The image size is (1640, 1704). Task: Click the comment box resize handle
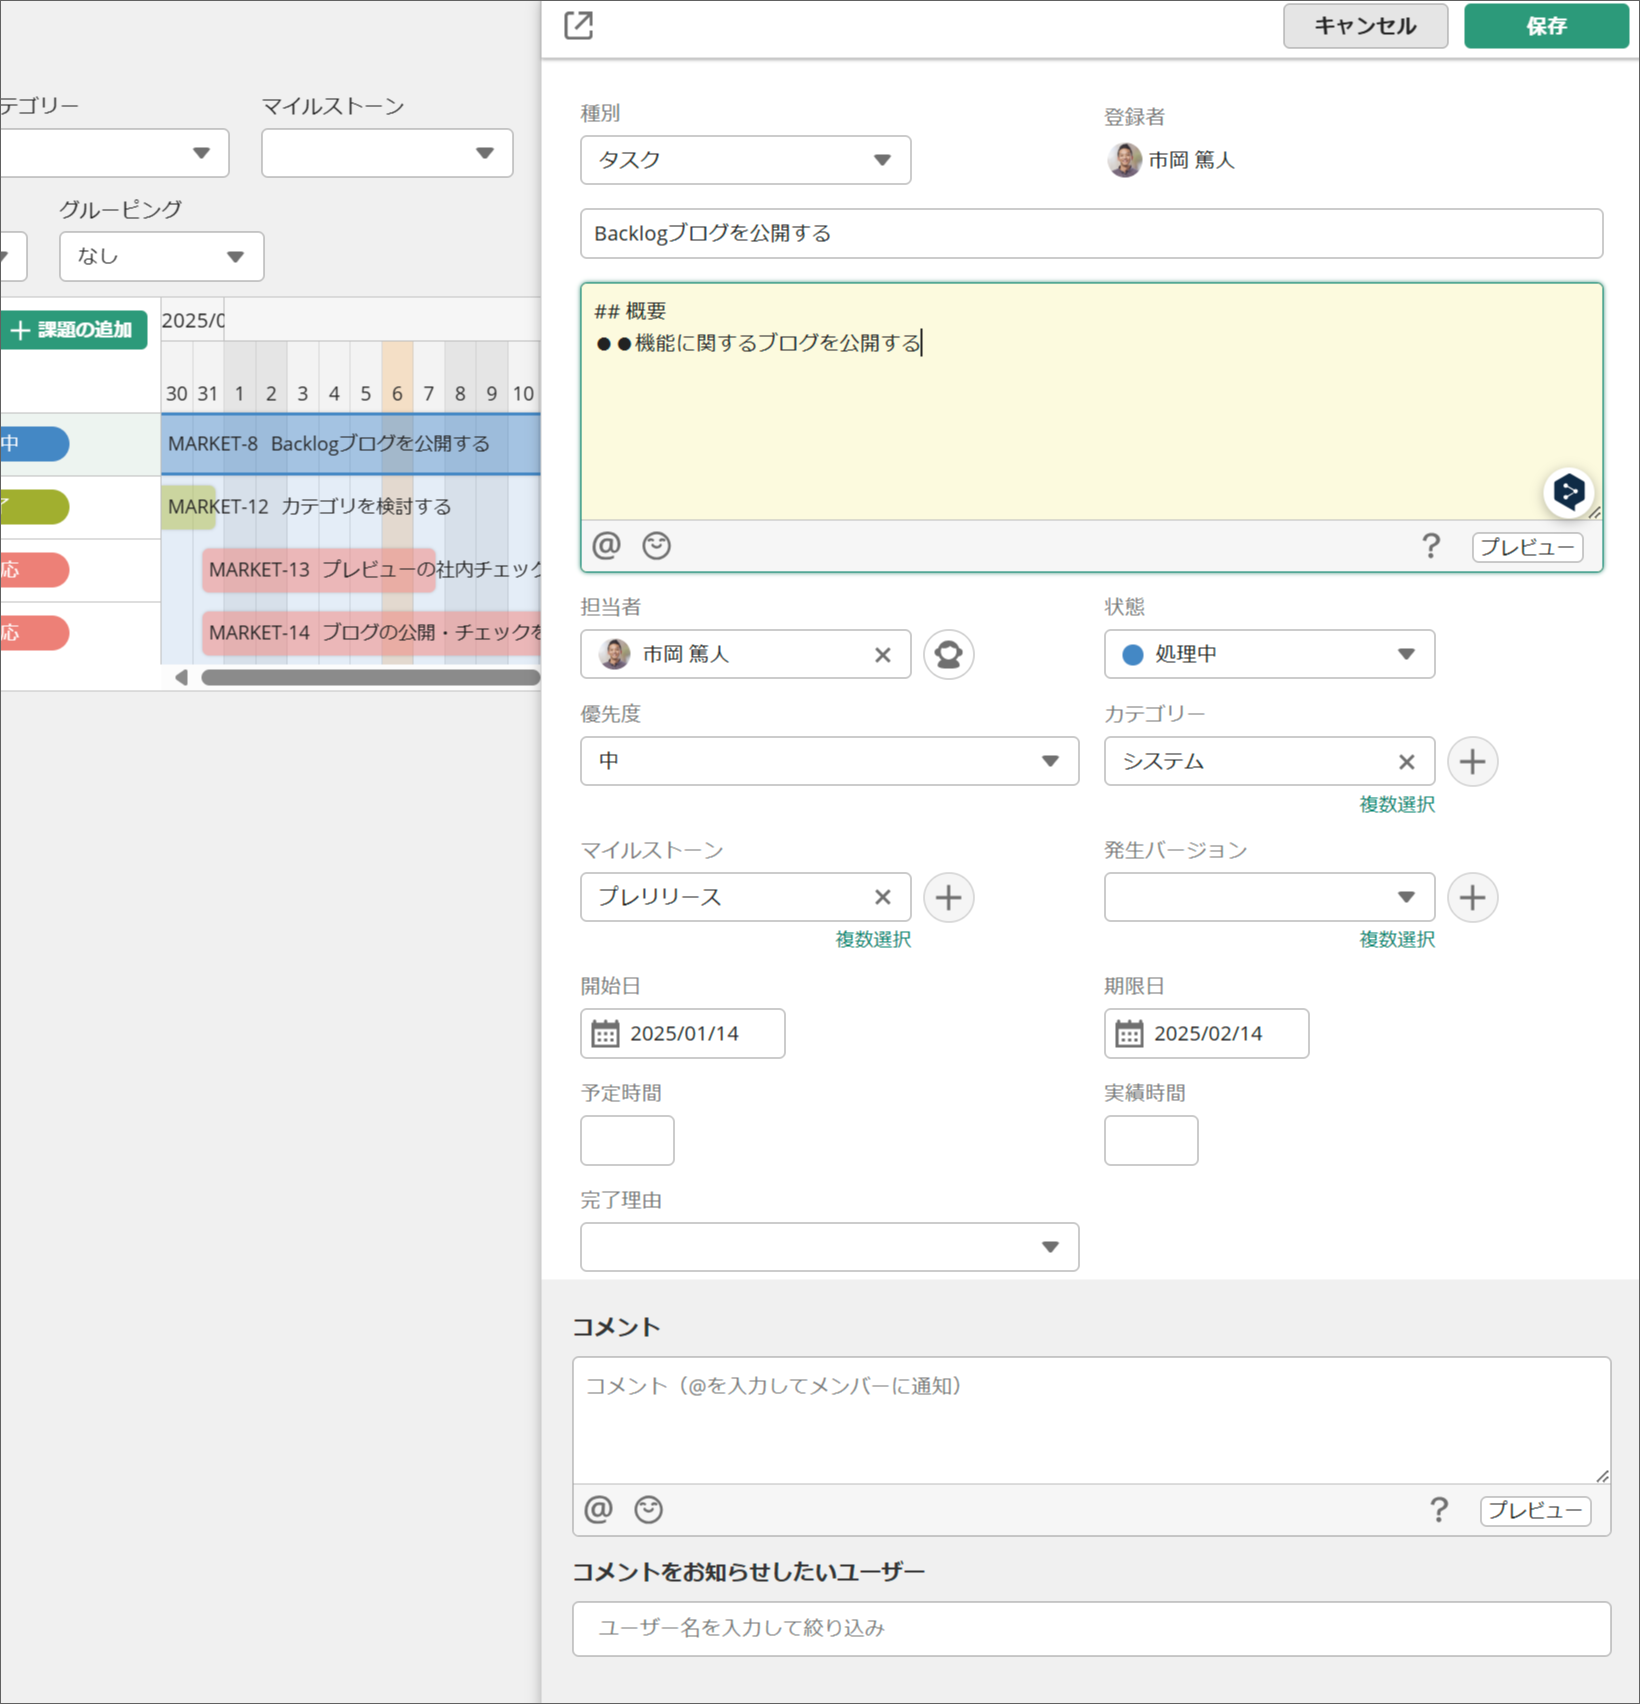[x=1602, y=1476]
